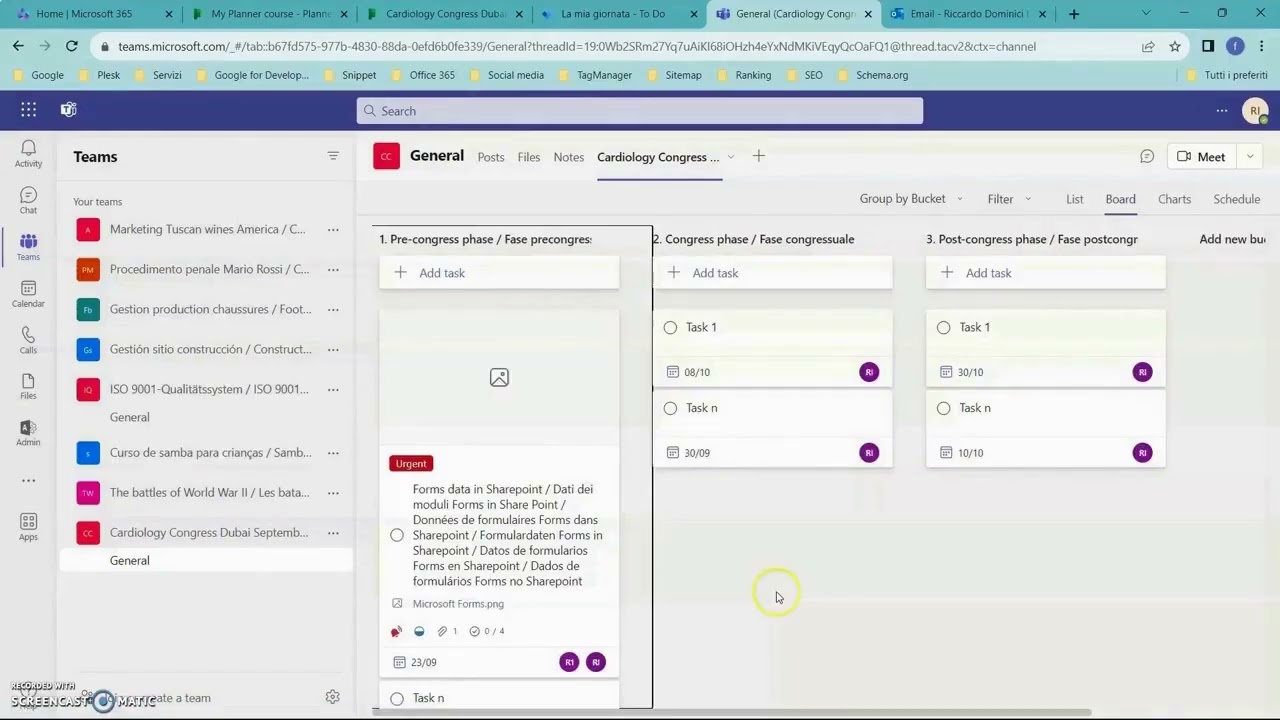Open manage teams gear icon

tap(333, 697)
